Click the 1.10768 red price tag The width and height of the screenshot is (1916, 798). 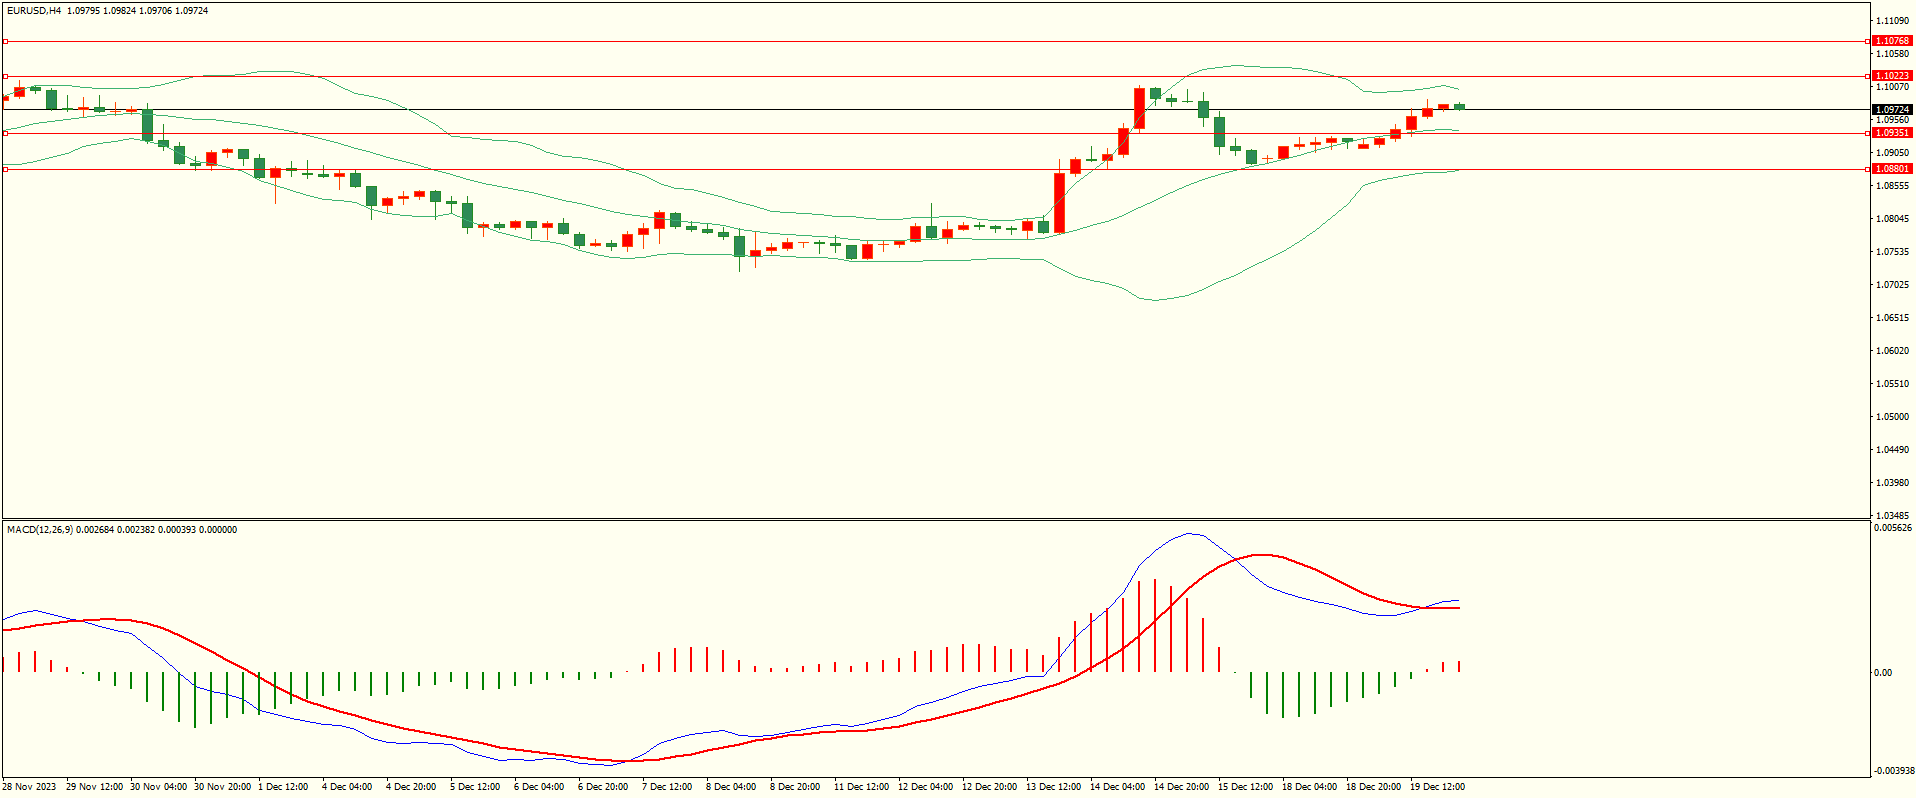pos(1891,42)
